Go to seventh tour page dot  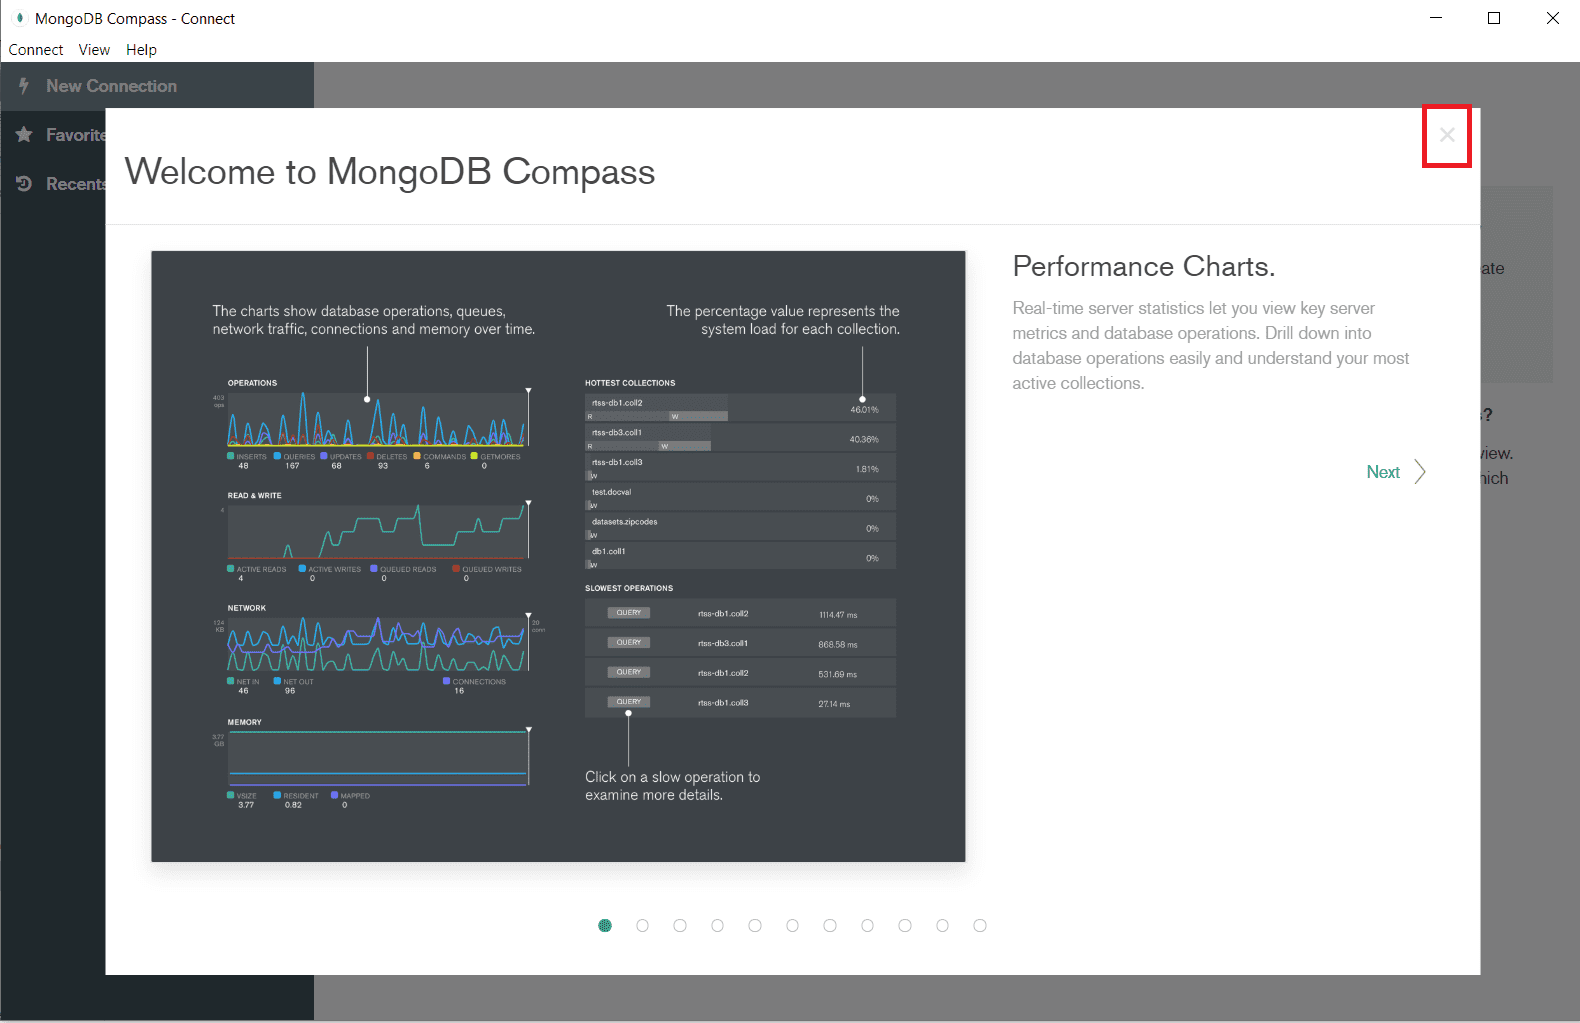coord(830,925)
